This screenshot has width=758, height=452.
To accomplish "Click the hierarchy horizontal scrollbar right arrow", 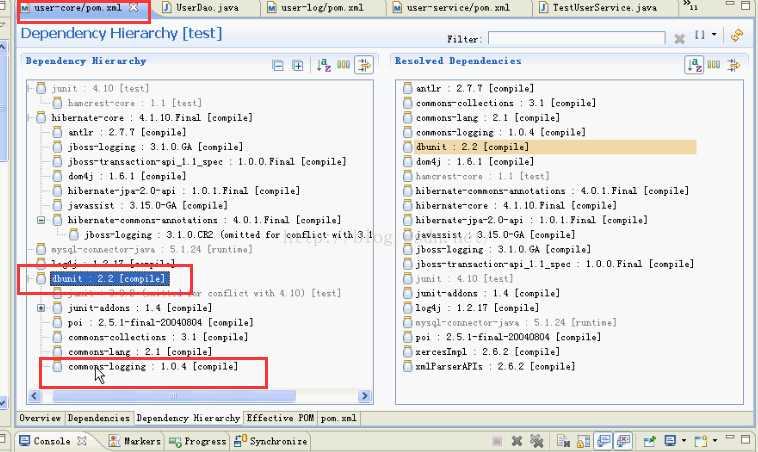I will 365,396.
